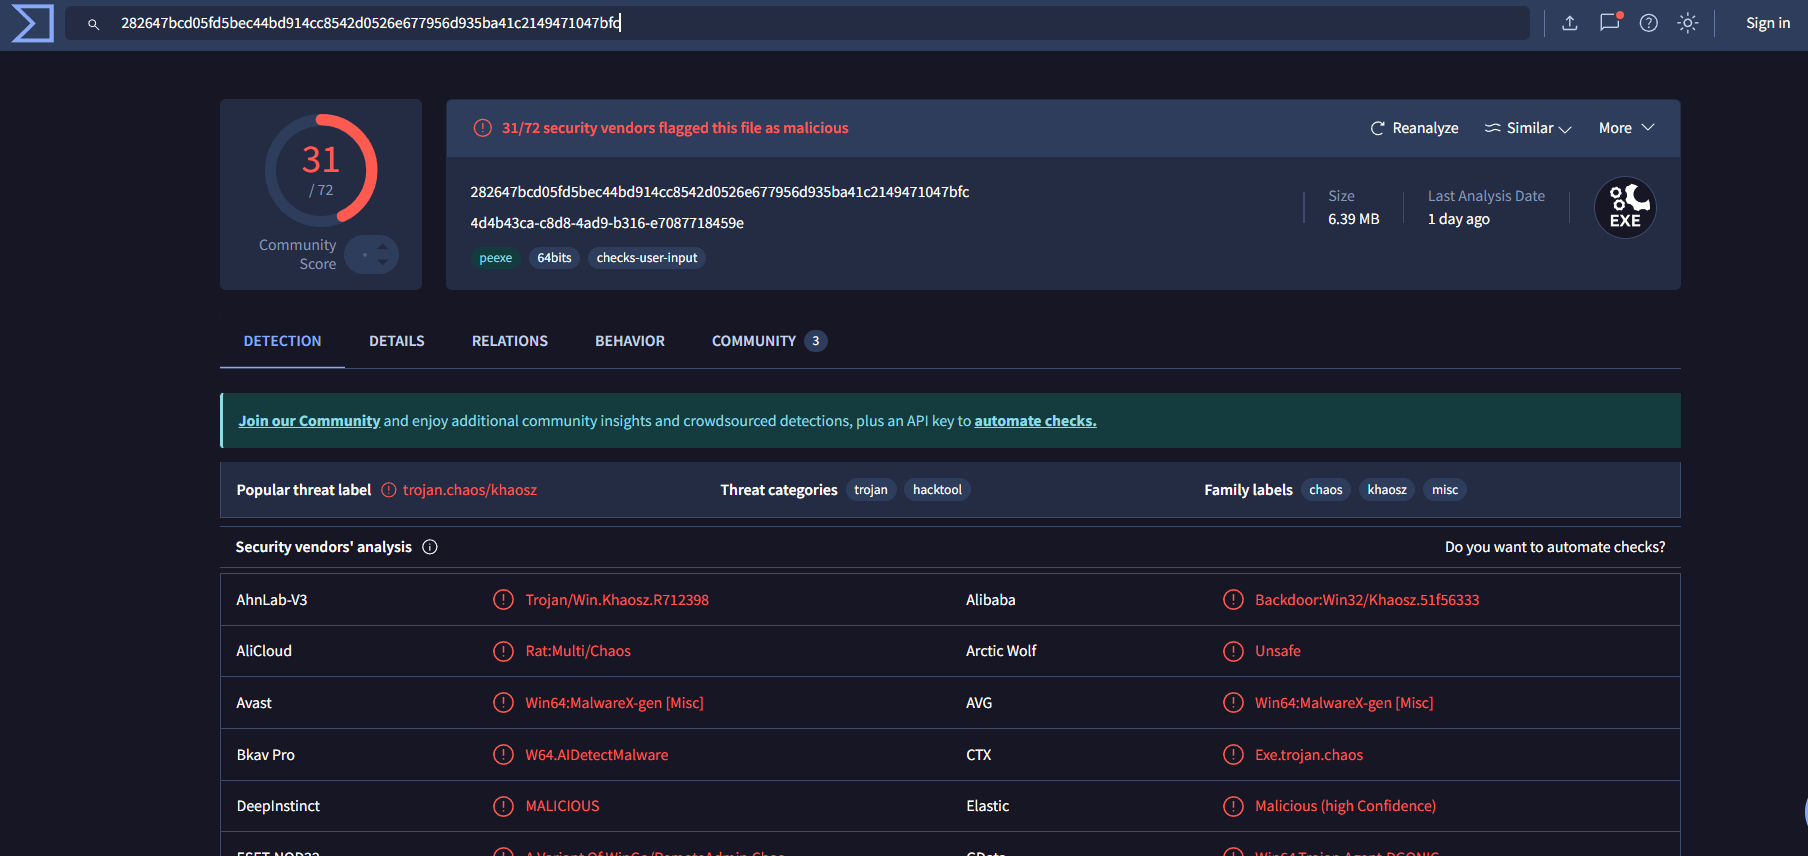Screen dimensions: 1808x856
Task: Open the Behavior tab
Action: pyautogui.click(x=629, y=341)
